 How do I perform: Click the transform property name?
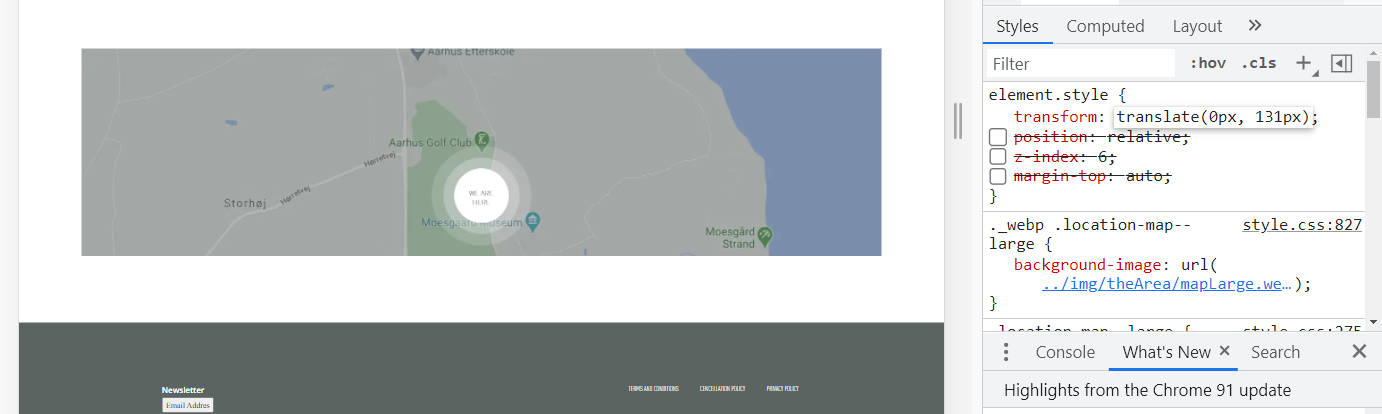(x=1055, y=117)
